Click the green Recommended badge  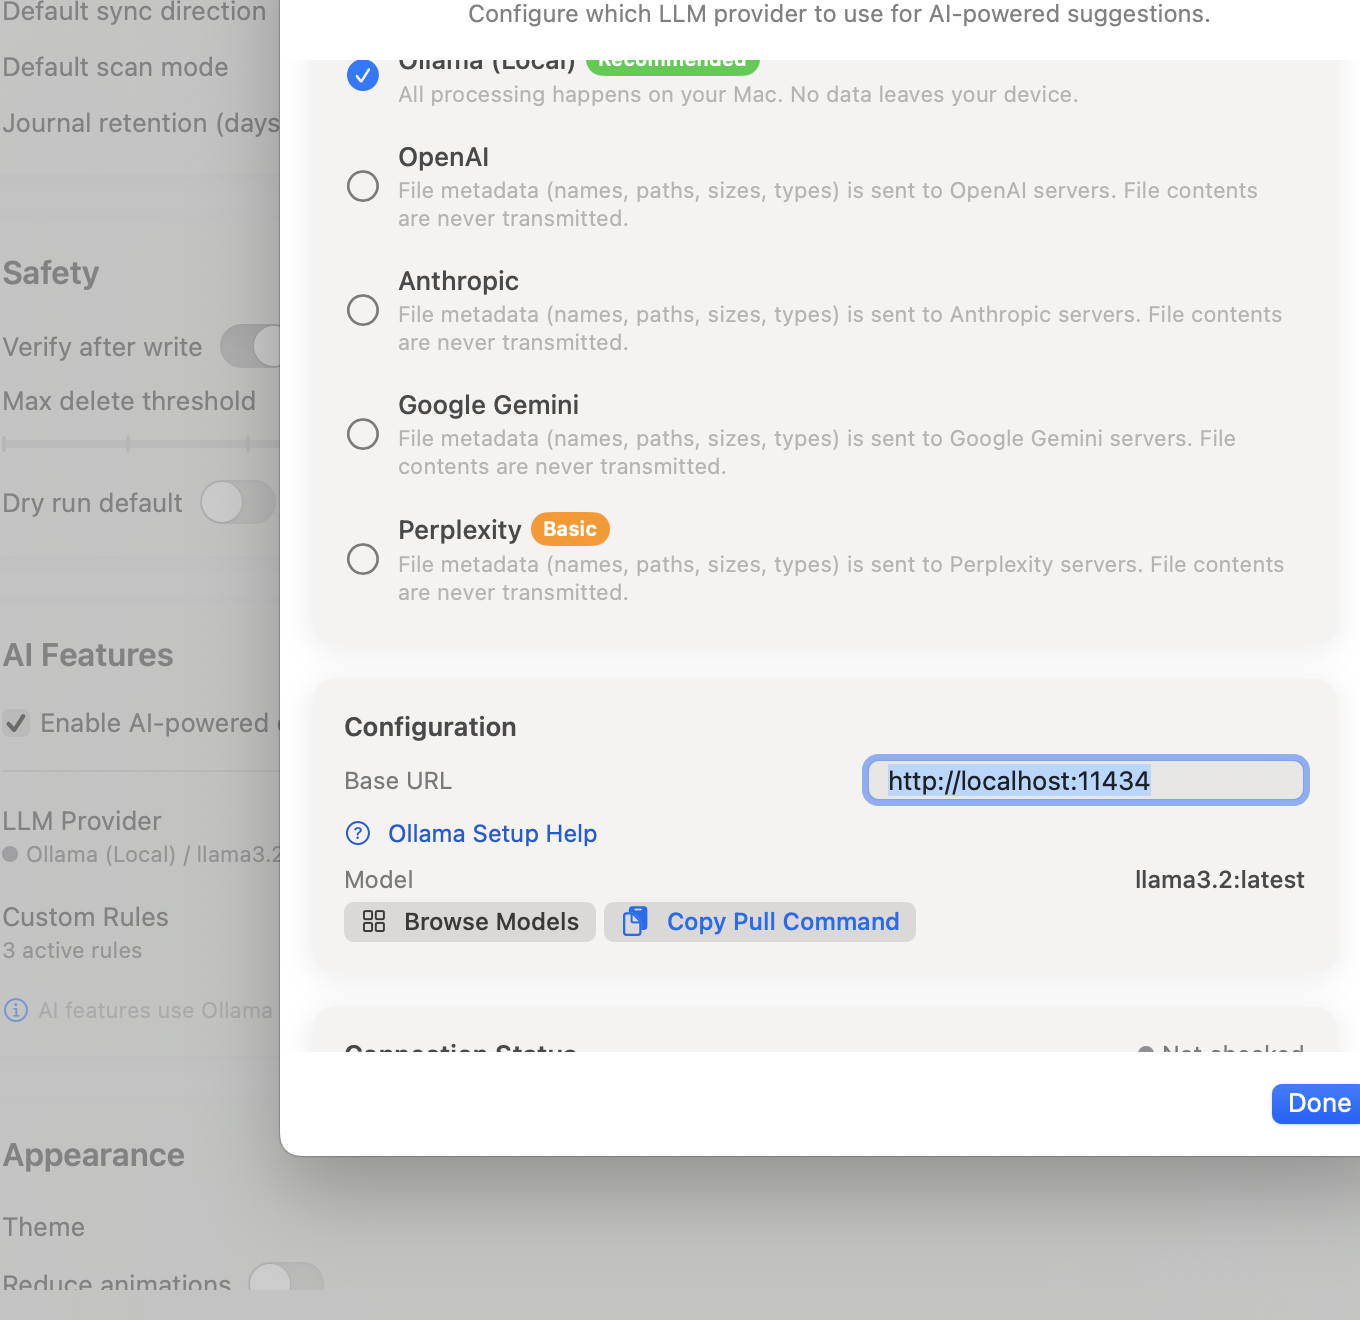pyautogui.click(x=672, y=65)
